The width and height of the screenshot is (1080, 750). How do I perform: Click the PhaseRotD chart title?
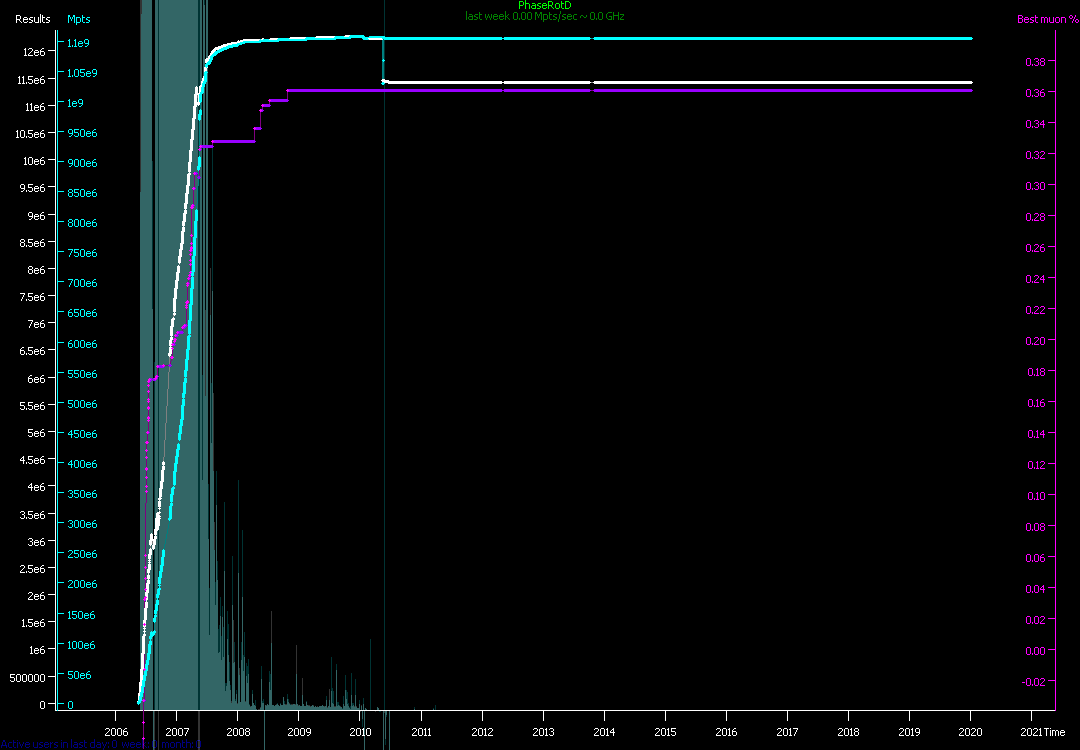pos(544,6)
